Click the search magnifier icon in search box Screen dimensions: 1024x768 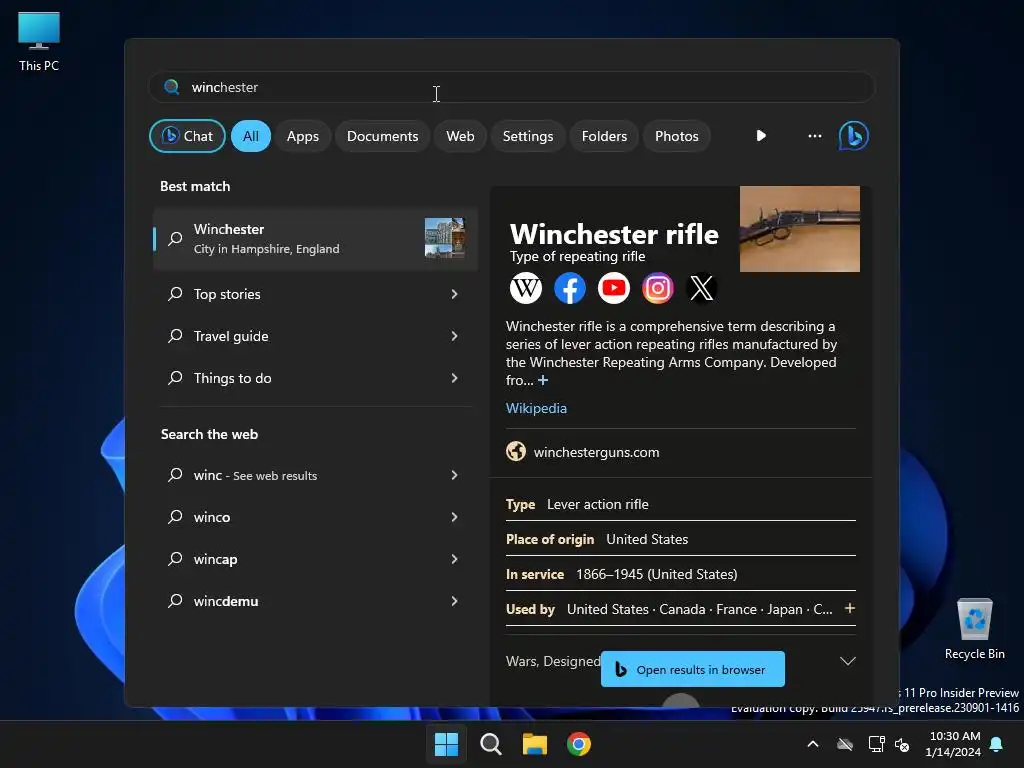171,87
